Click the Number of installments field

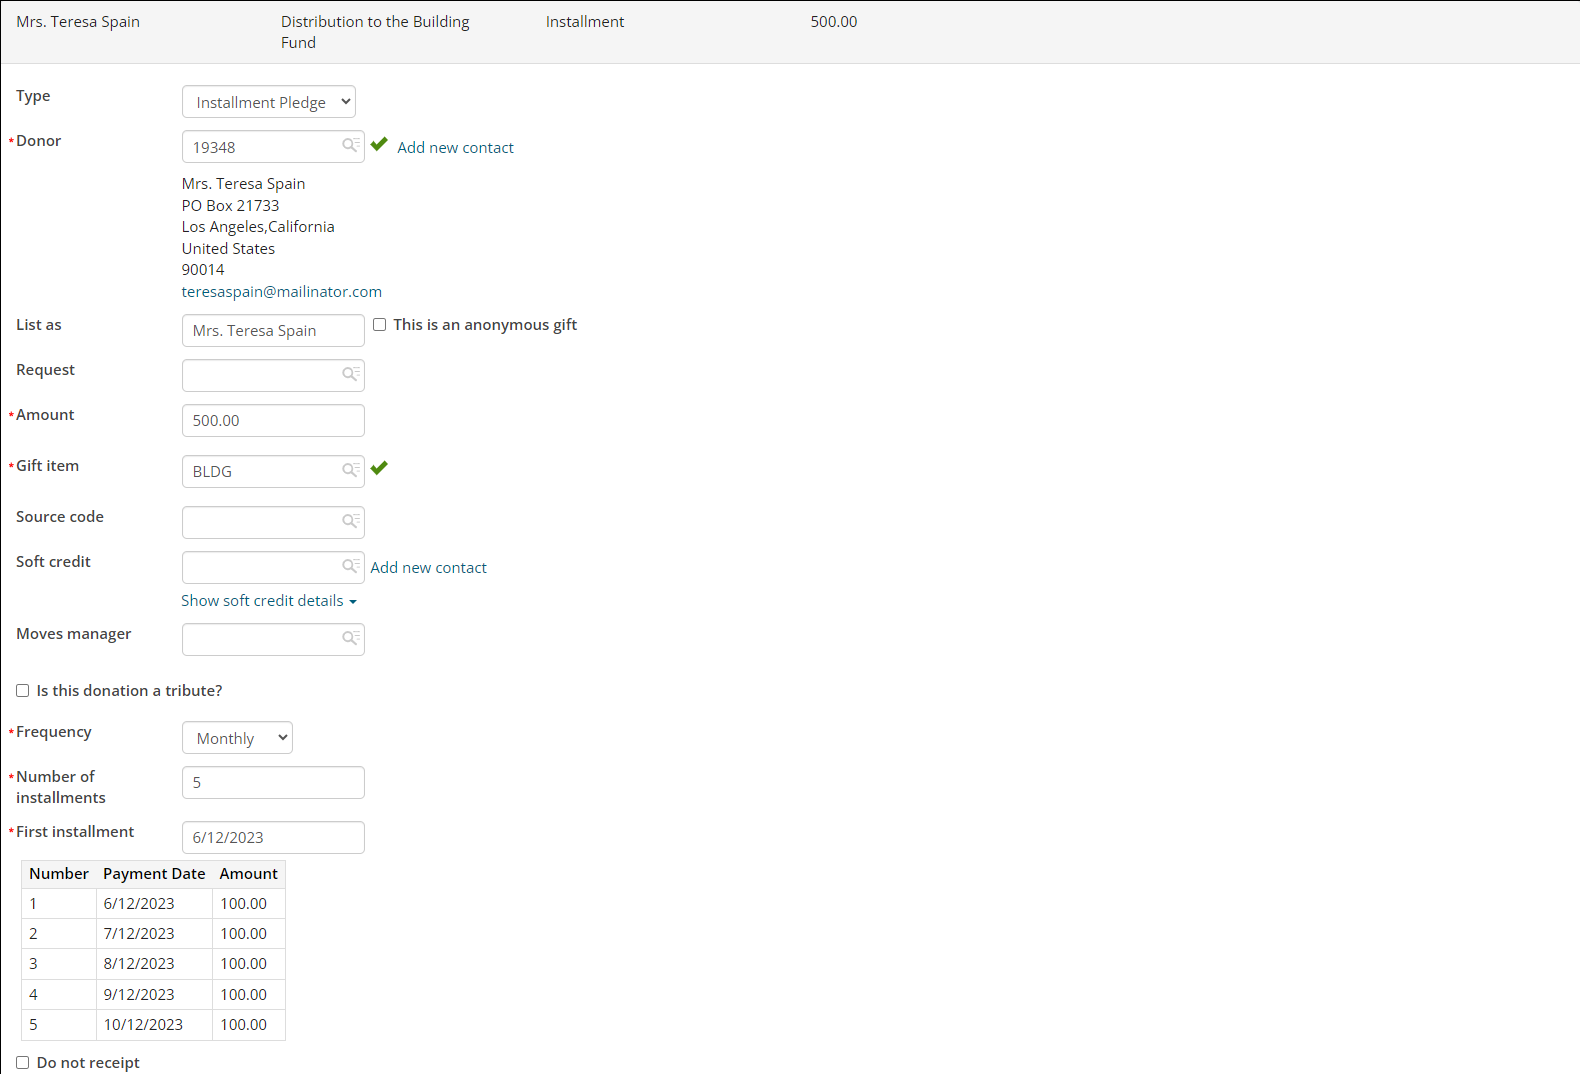point(272,783)
